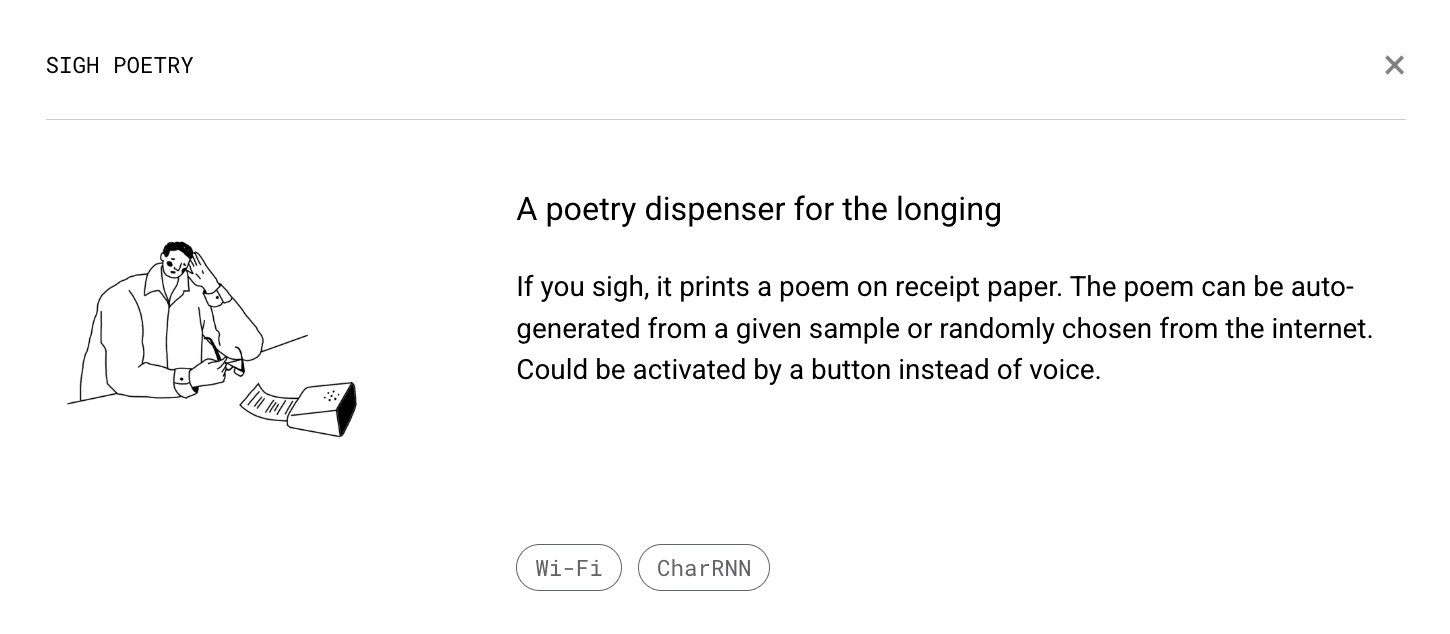Open the project illustration of the sighing man

coord(210,335)
